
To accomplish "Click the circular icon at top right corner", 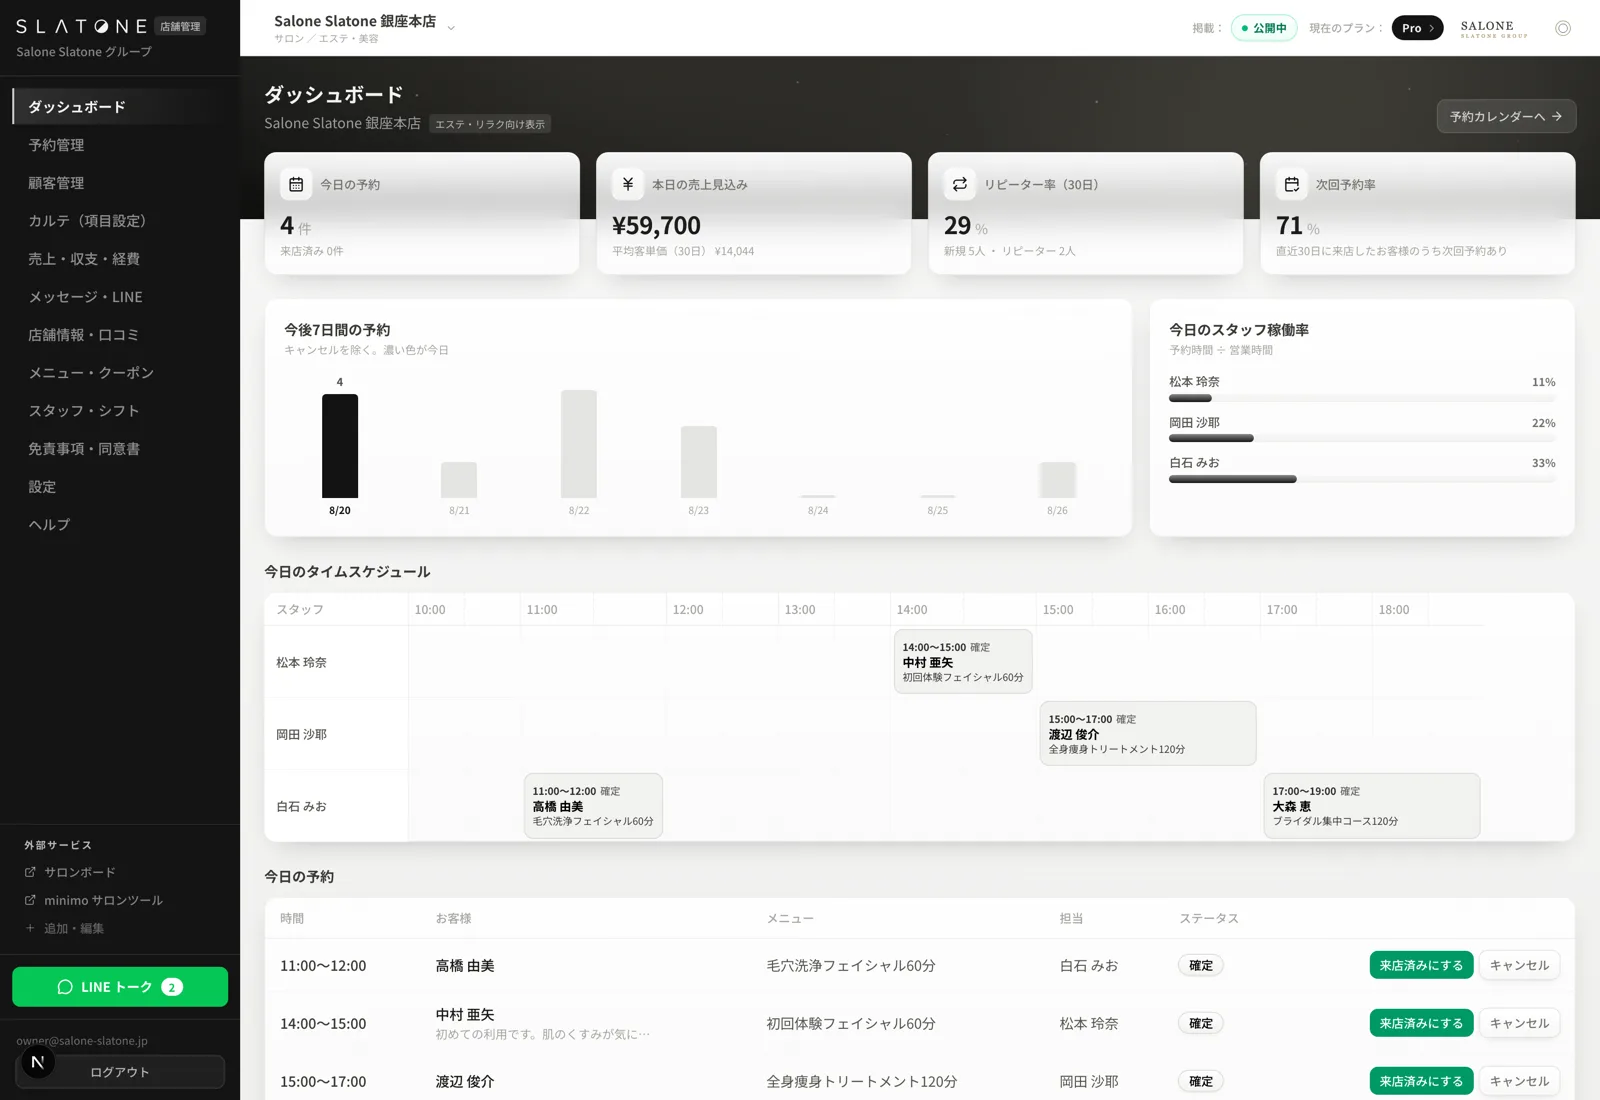I will (1563, 28).
